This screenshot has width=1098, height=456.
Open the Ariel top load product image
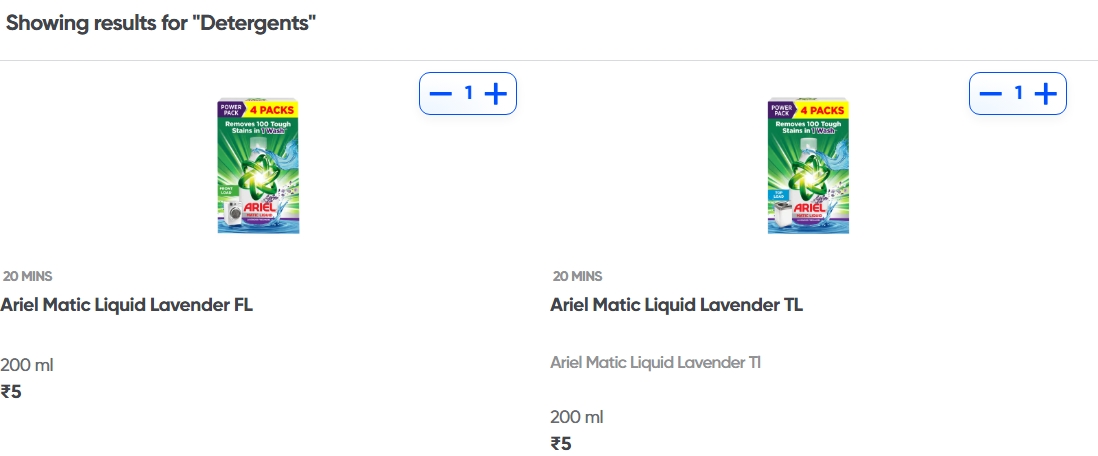[808, 166]
